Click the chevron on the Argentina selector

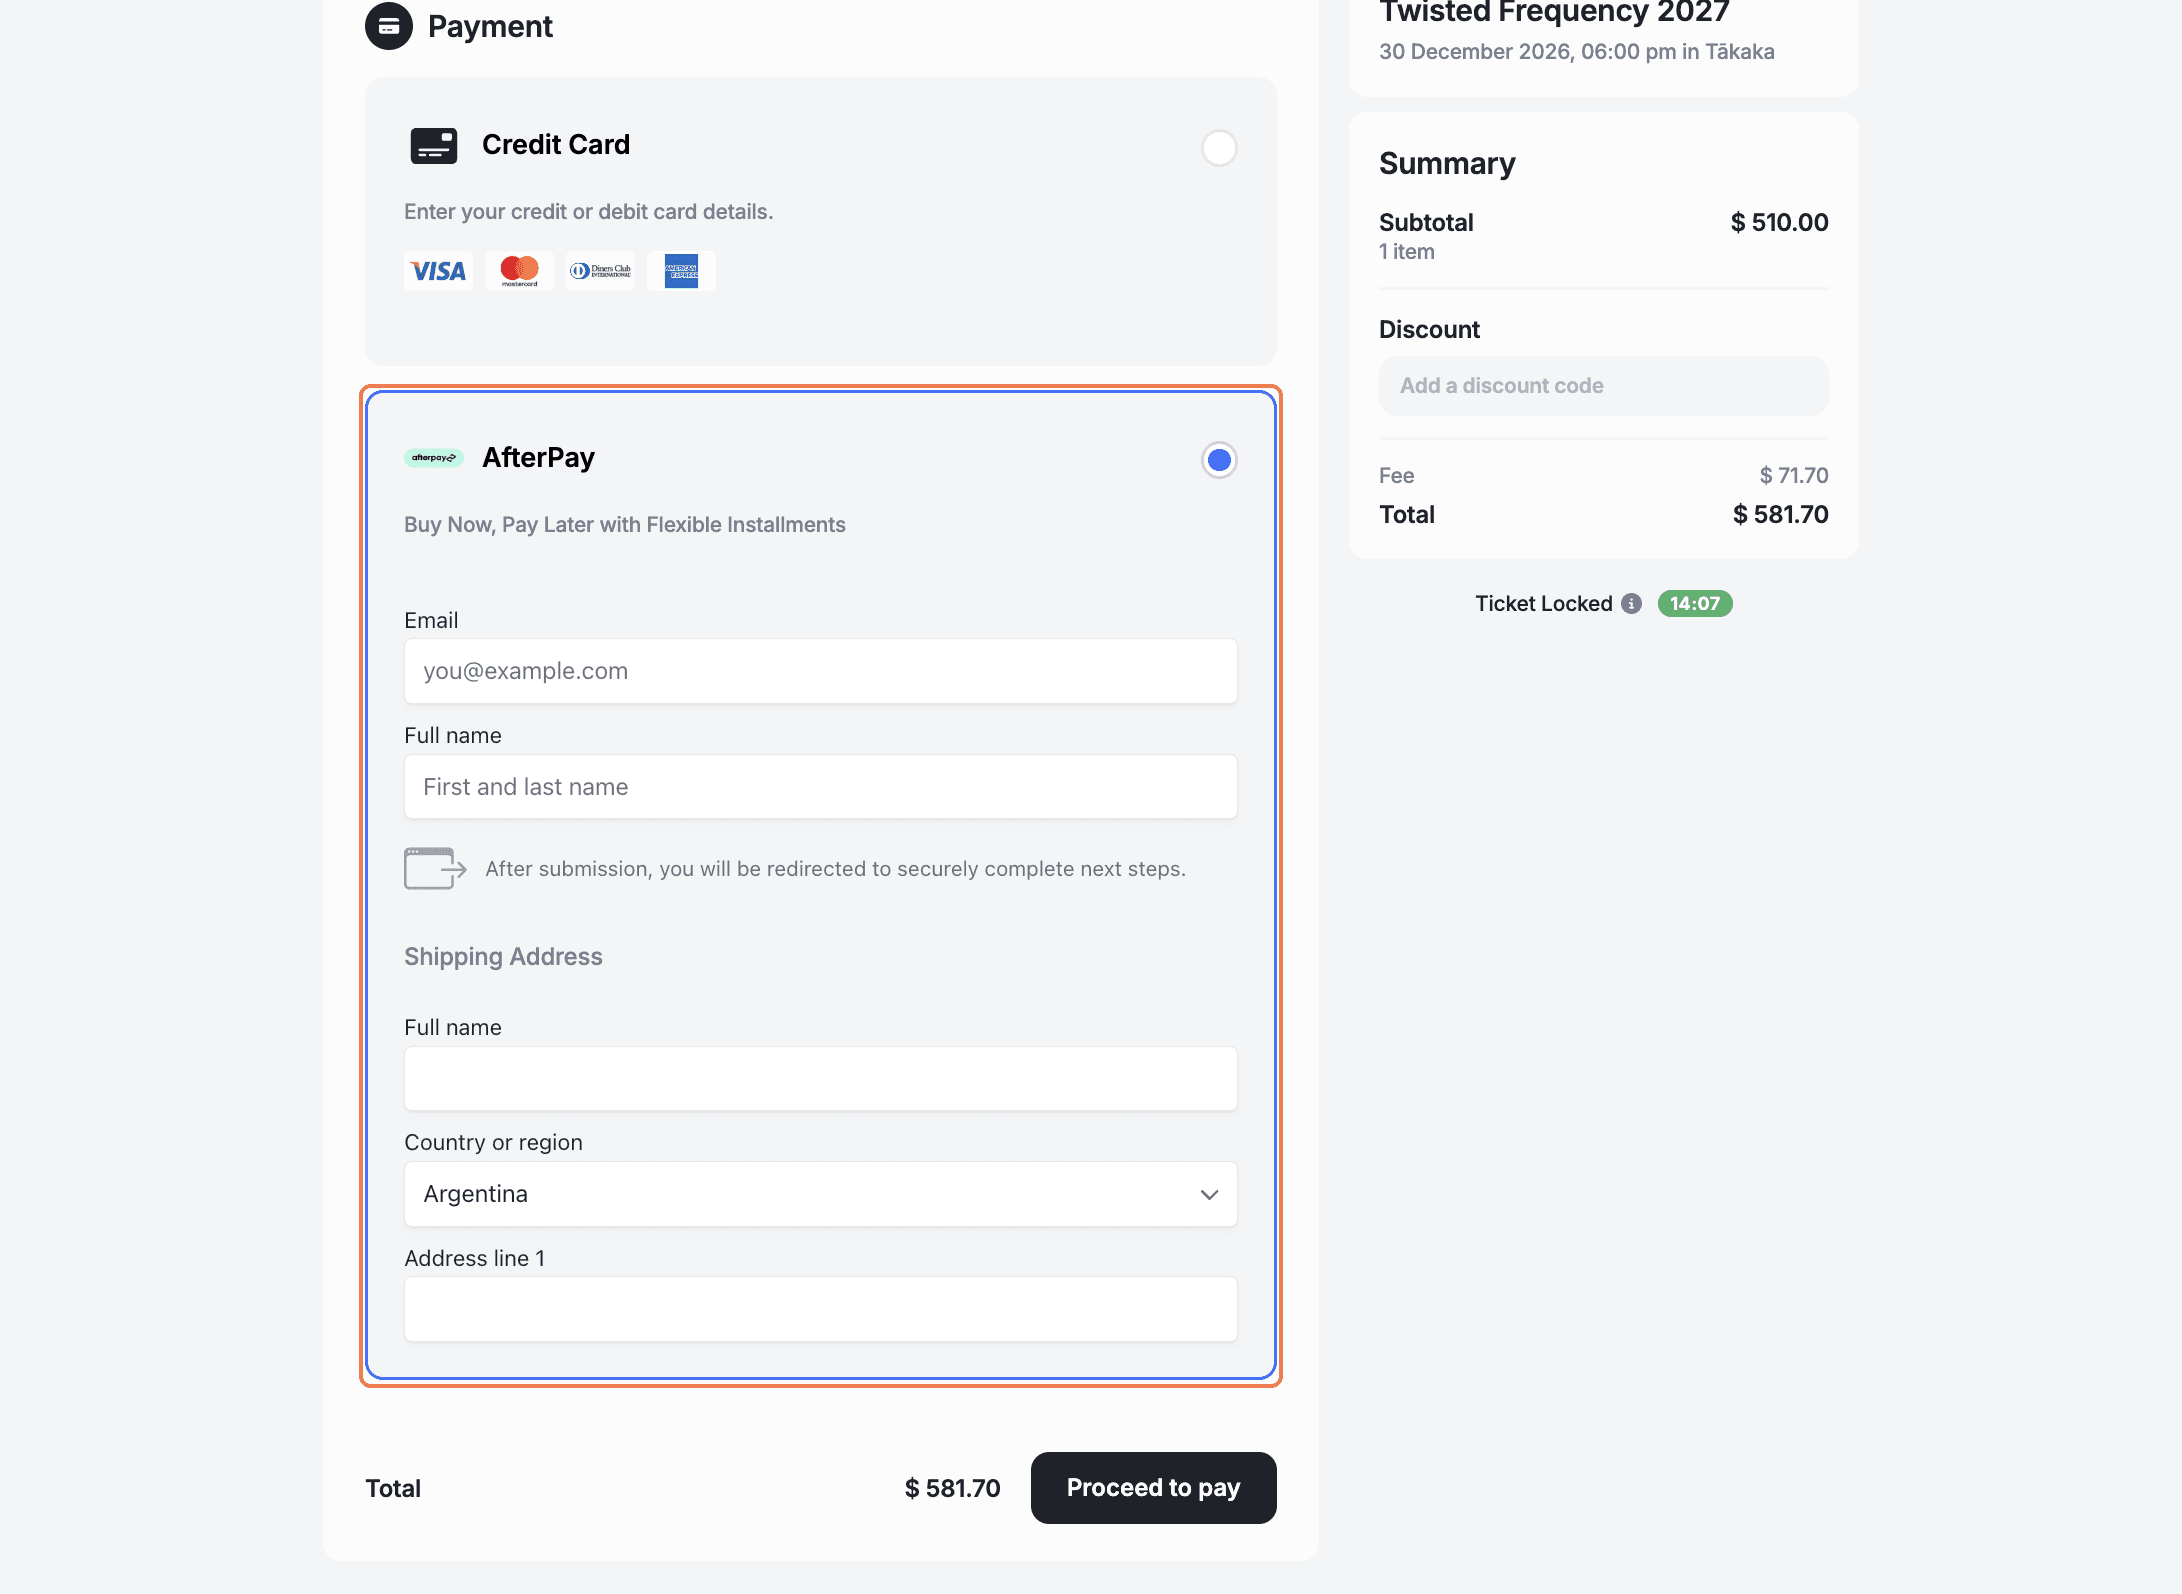coord(1209,1195)
